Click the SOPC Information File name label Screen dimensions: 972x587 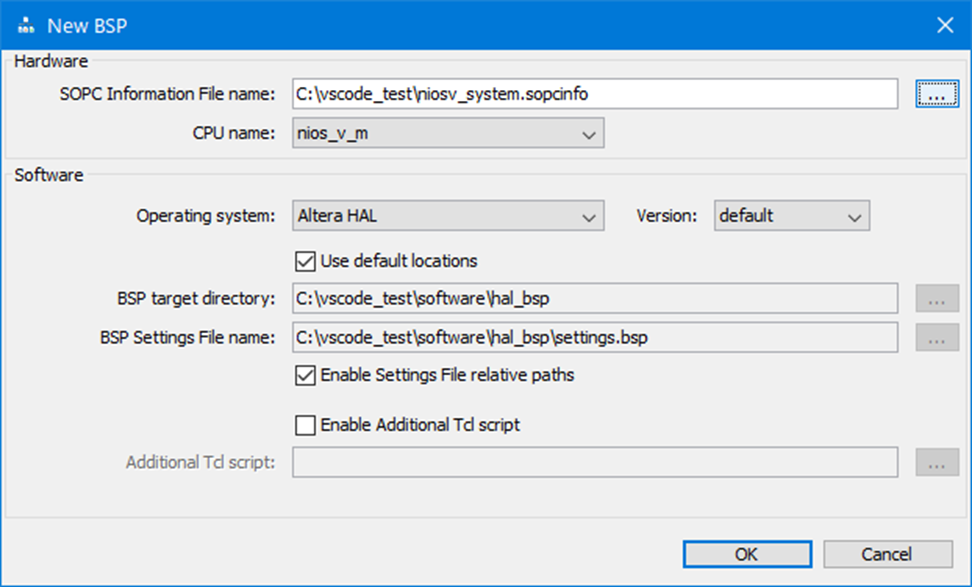pos(167,94)
